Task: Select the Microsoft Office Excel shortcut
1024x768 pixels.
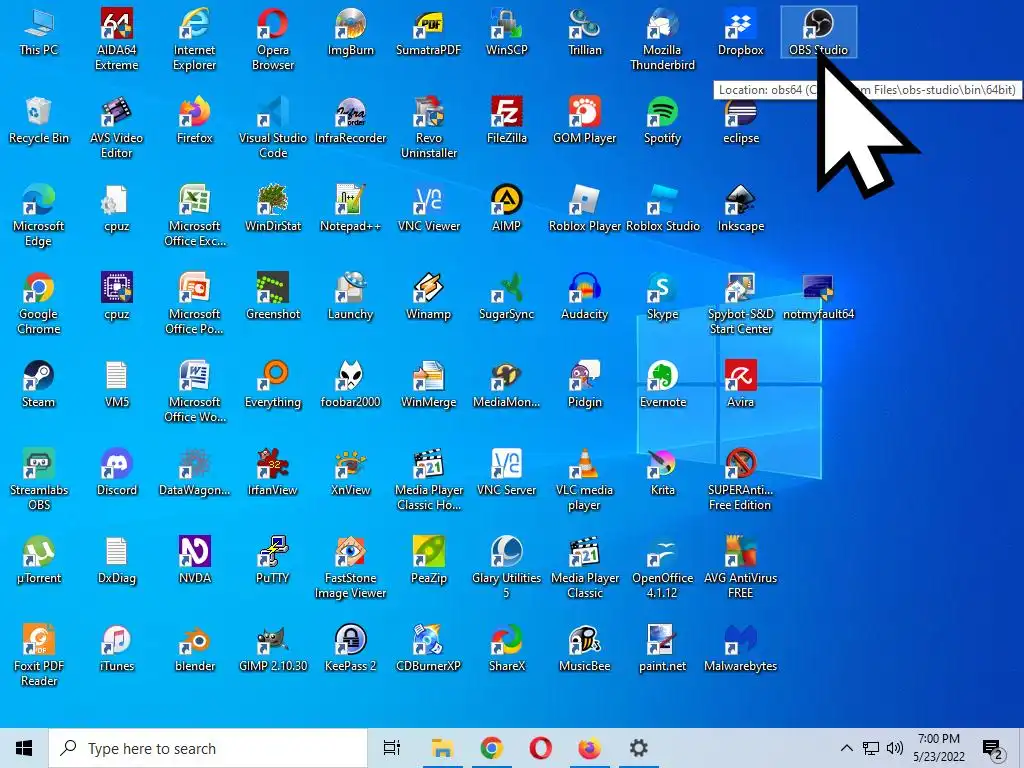Action: point(195,216)
